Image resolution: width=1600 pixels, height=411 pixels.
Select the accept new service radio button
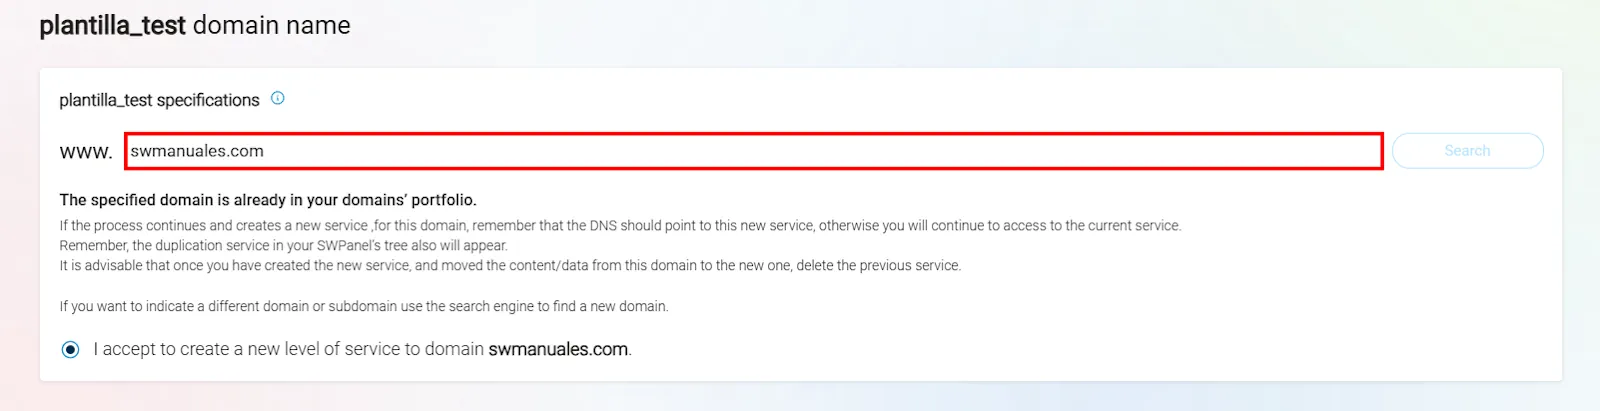coord(70,349)
